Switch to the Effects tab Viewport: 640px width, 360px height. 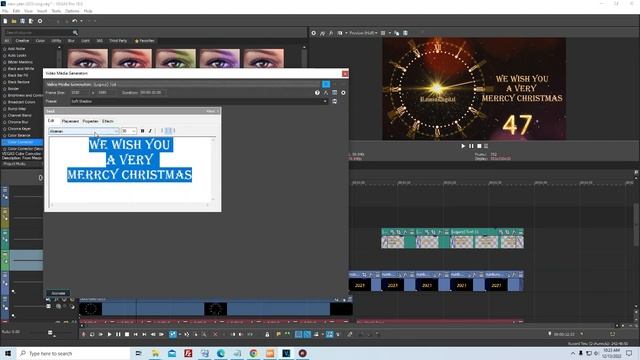(108, 121)
